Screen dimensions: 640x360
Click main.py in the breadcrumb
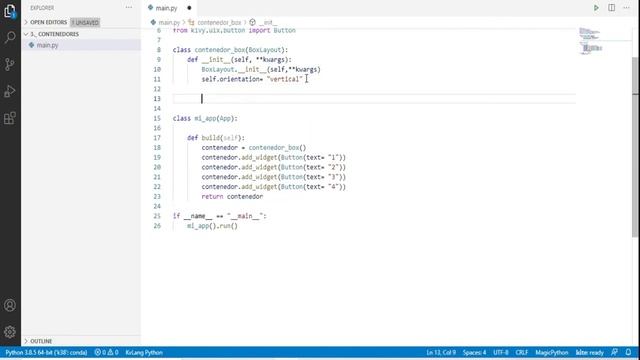coord(169,22)
